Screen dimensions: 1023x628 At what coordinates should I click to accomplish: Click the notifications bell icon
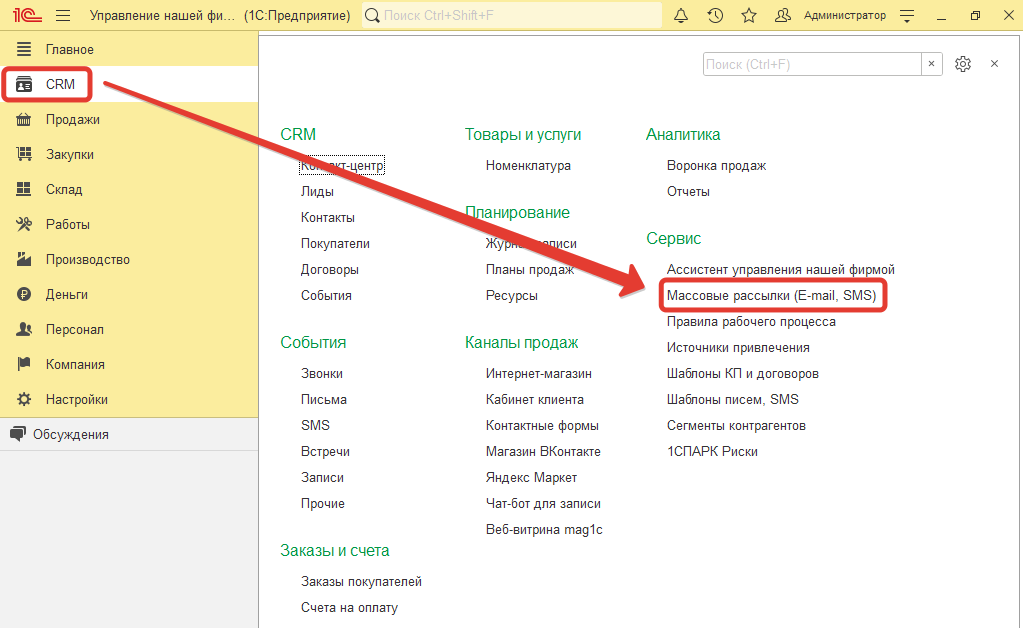680,15
